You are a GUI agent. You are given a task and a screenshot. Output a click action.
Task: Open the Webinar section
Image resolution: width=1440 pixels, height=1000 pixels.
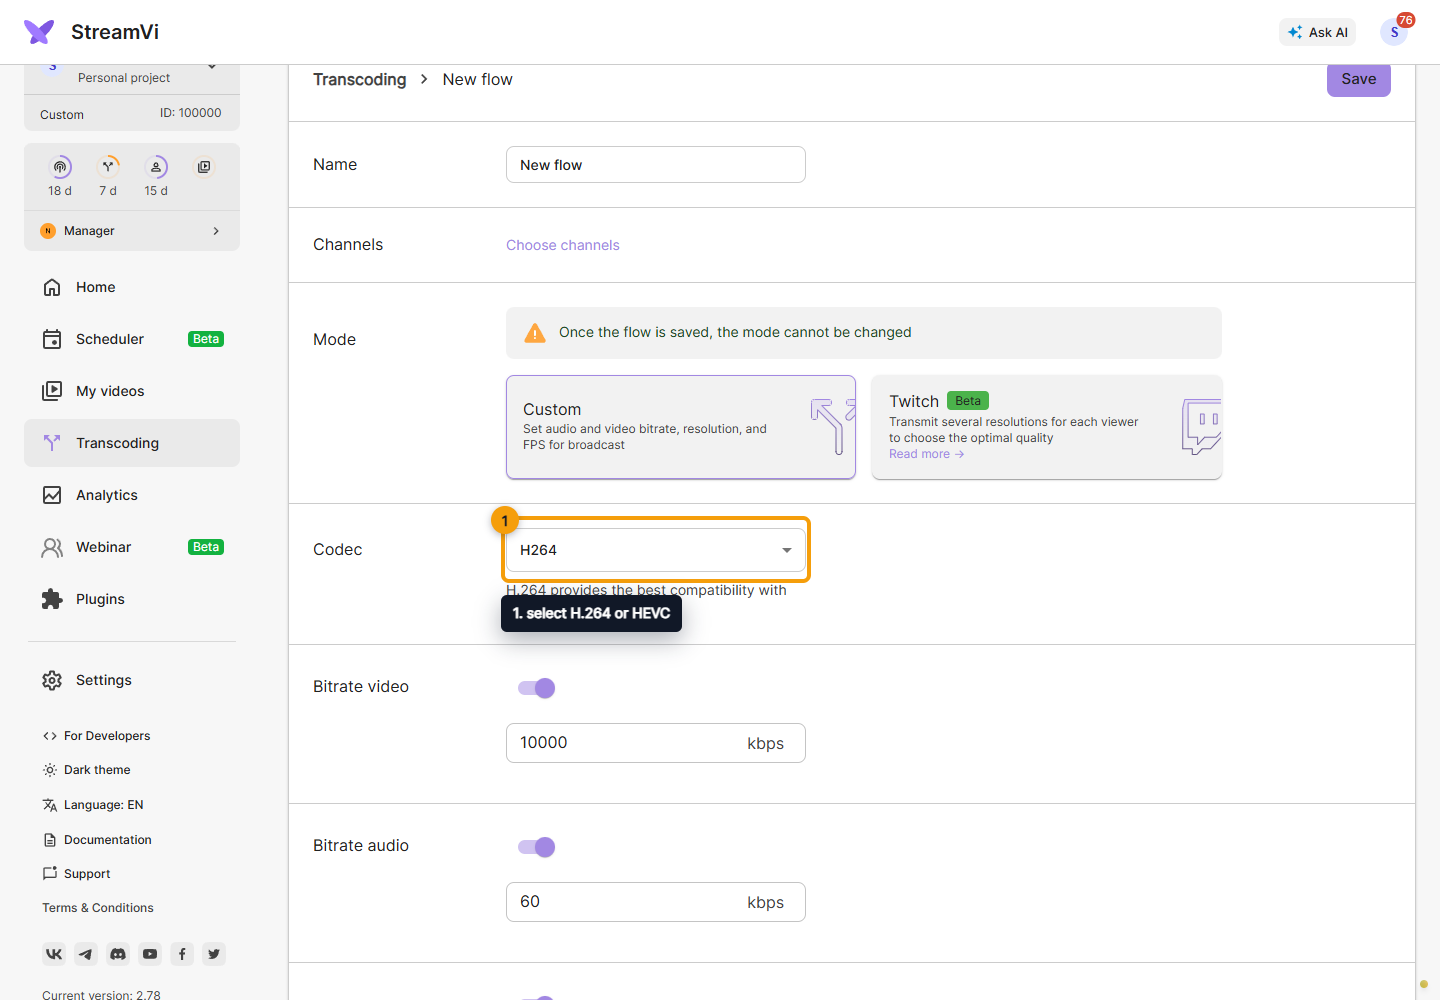(132, 547)
